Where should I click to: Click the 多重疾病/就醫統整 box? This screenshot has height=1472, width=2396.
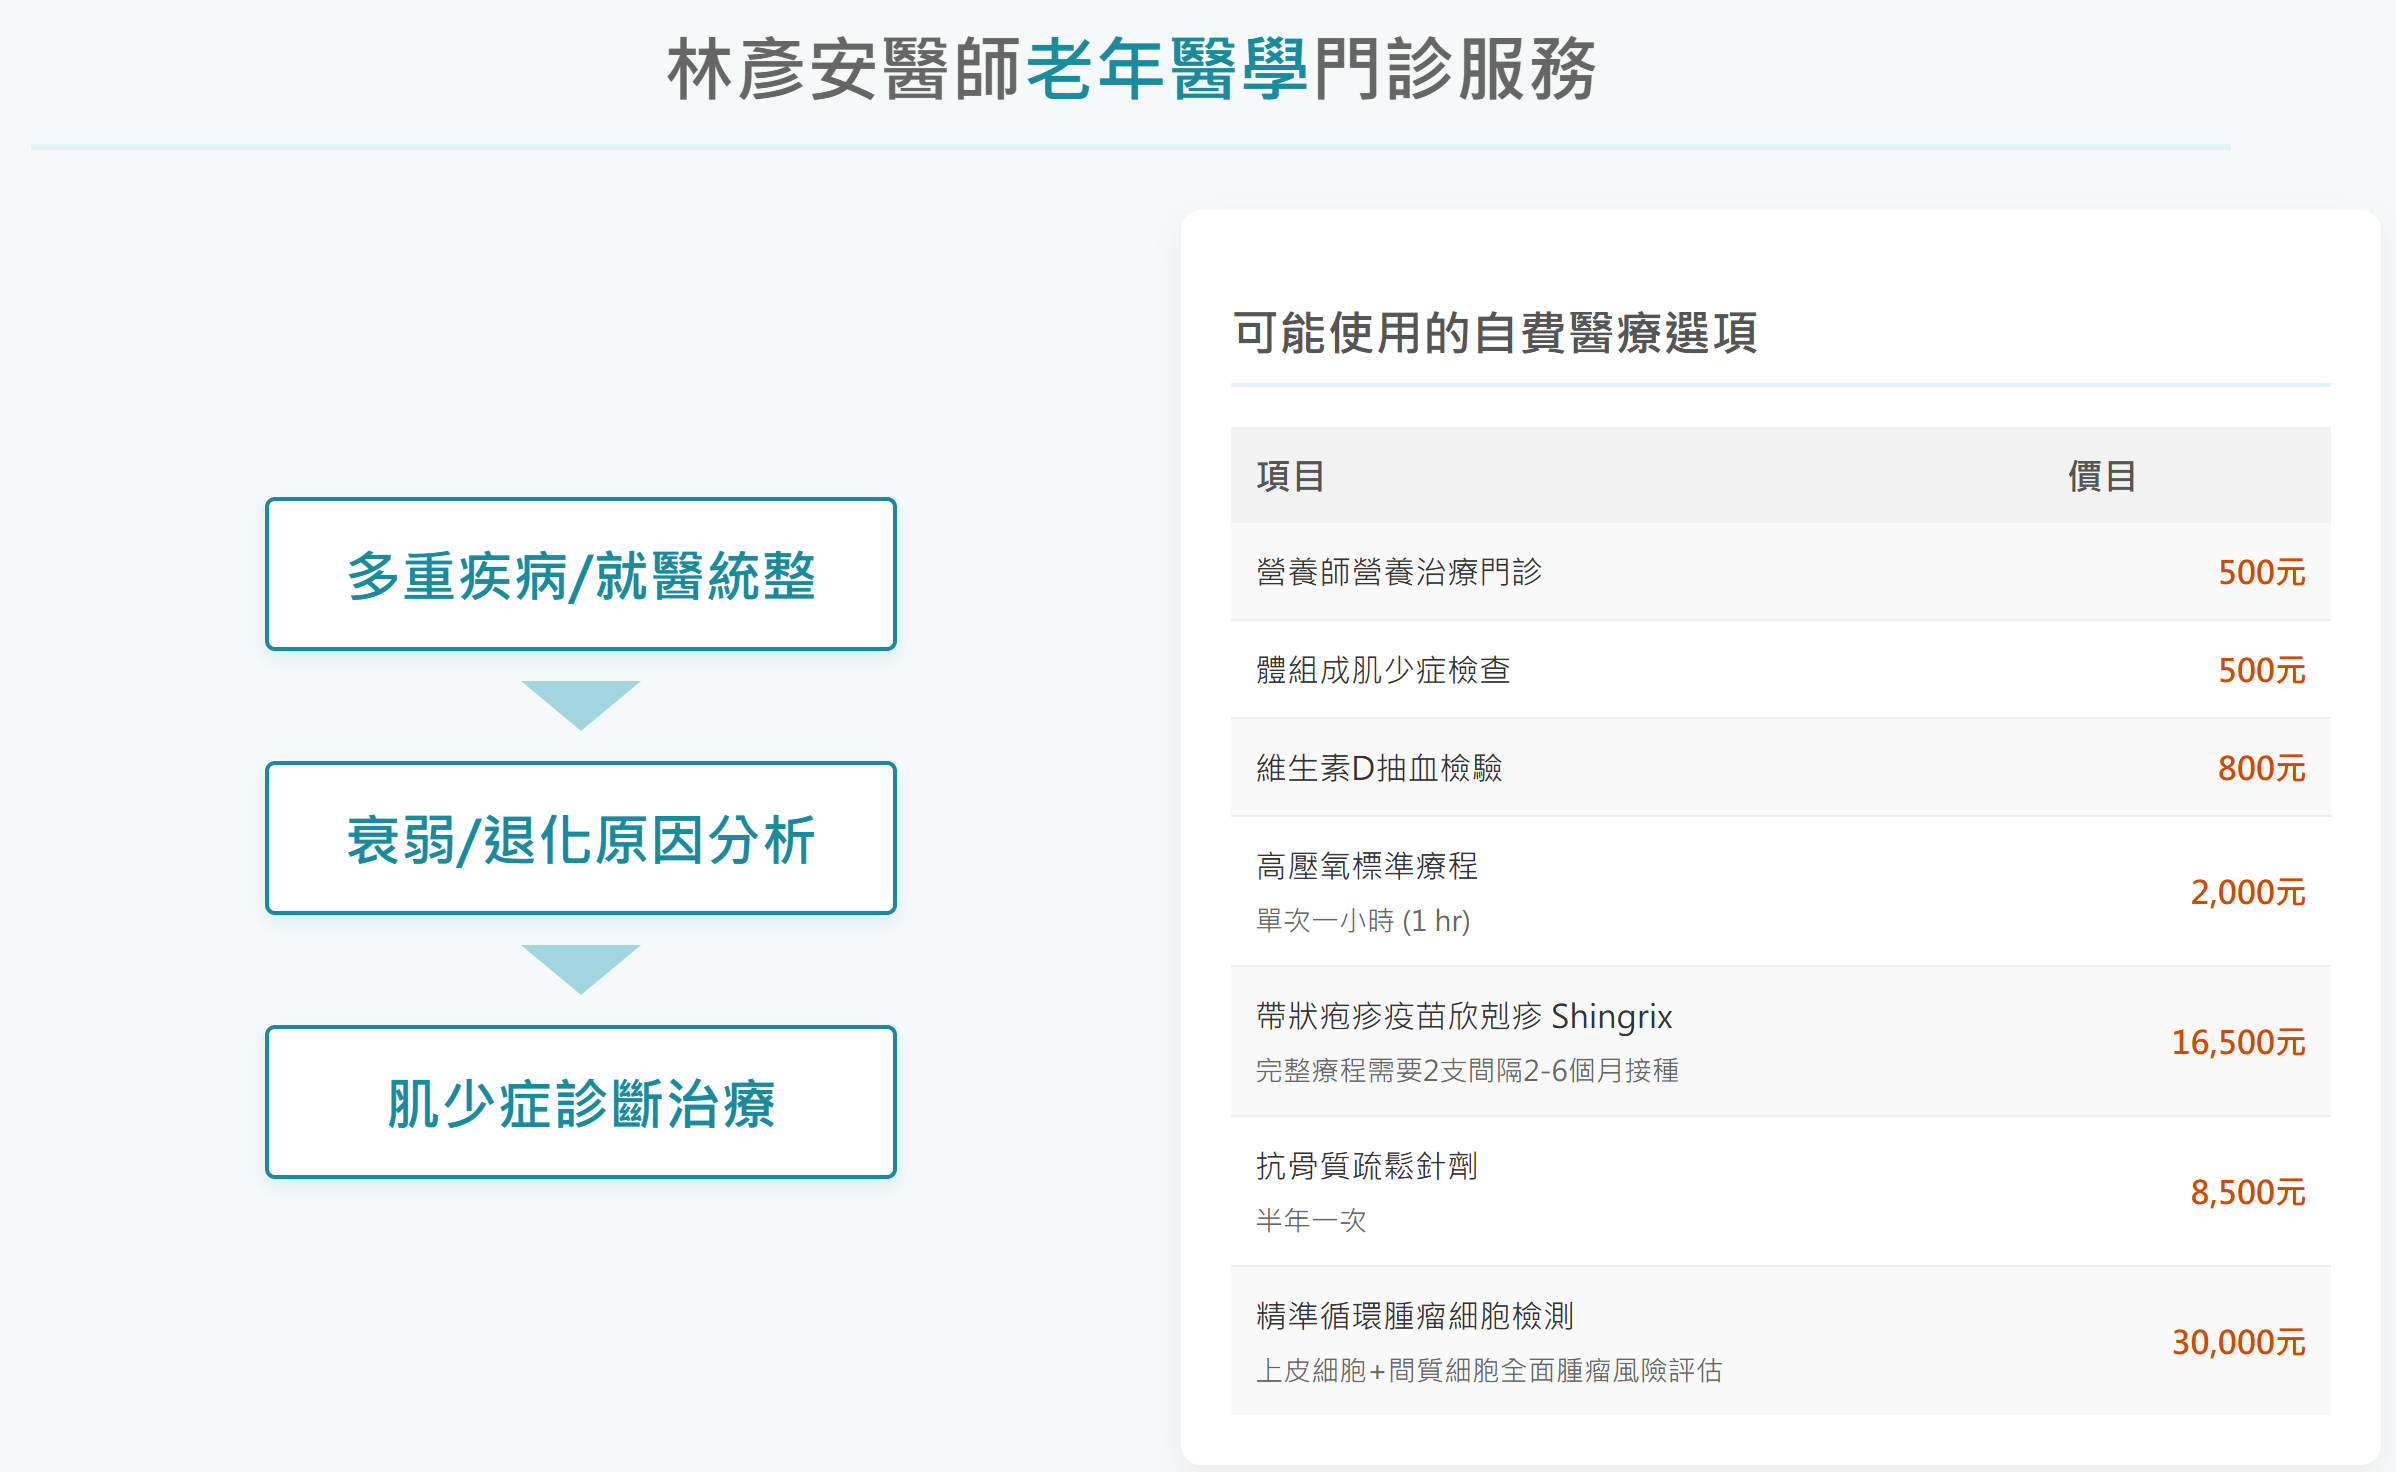581,574
